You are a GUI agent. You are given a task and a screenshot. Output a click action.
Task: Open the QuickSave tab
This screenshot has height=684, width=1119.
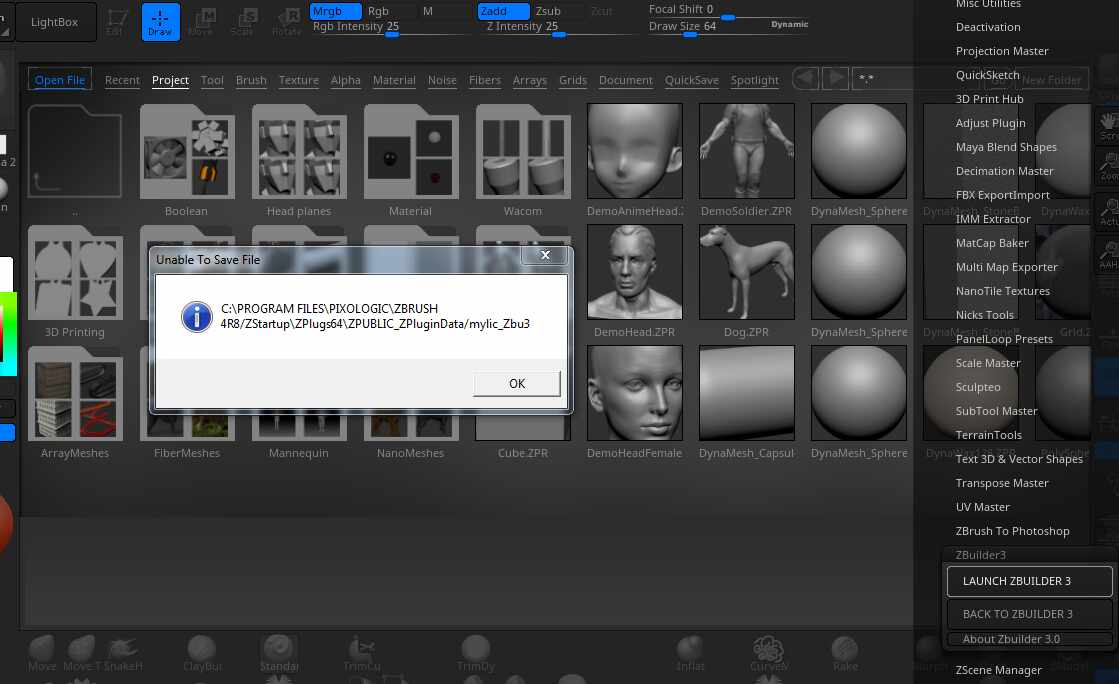[691, 80]
